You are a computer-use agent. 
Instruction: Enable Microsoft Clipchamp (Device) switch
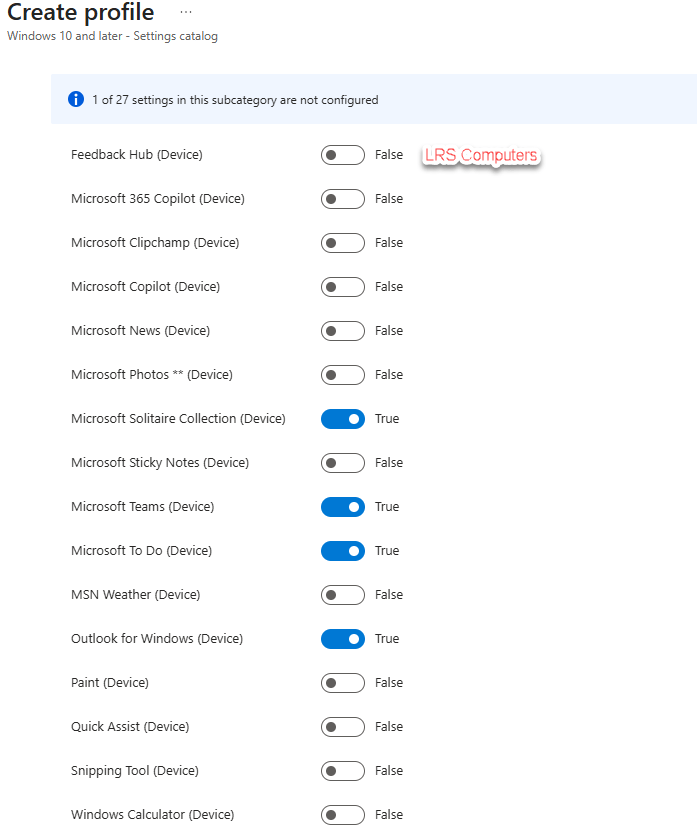click(342, 243)
